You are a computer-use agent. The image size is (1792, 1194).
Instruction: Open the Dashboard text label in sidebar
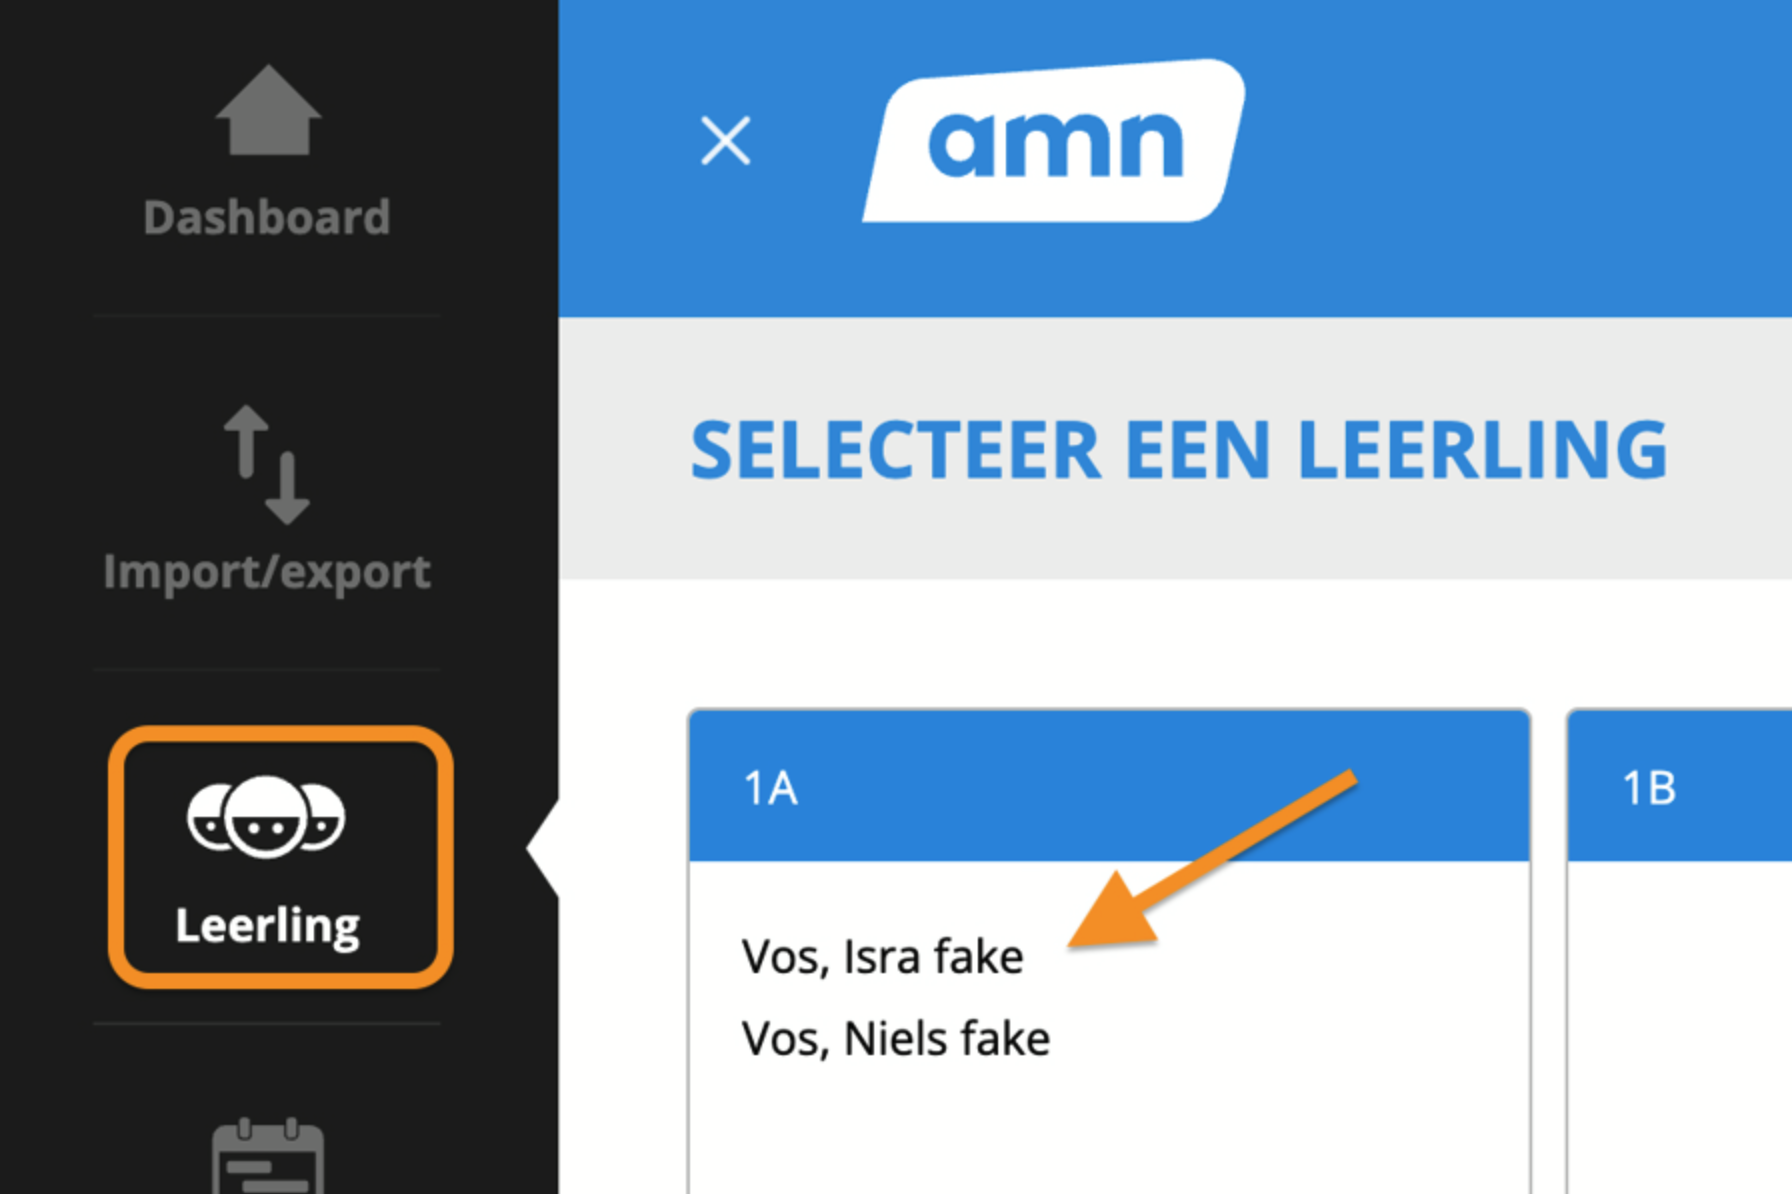[267, 217]
